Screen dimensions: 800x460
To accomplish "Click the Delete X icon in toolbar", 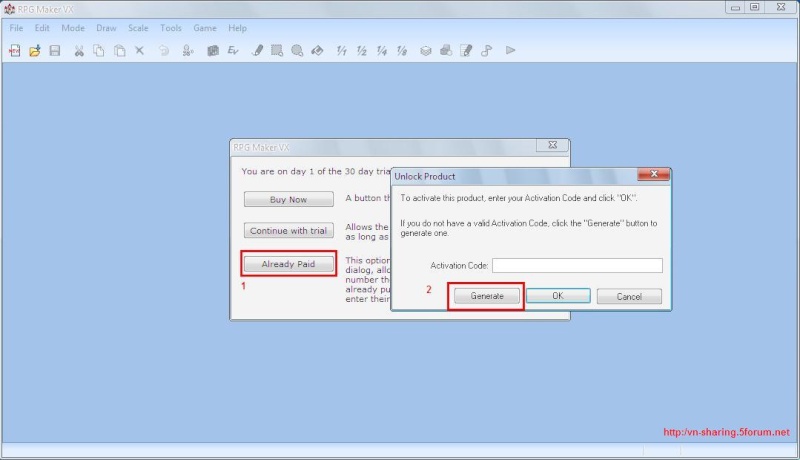I will point(139,50).
